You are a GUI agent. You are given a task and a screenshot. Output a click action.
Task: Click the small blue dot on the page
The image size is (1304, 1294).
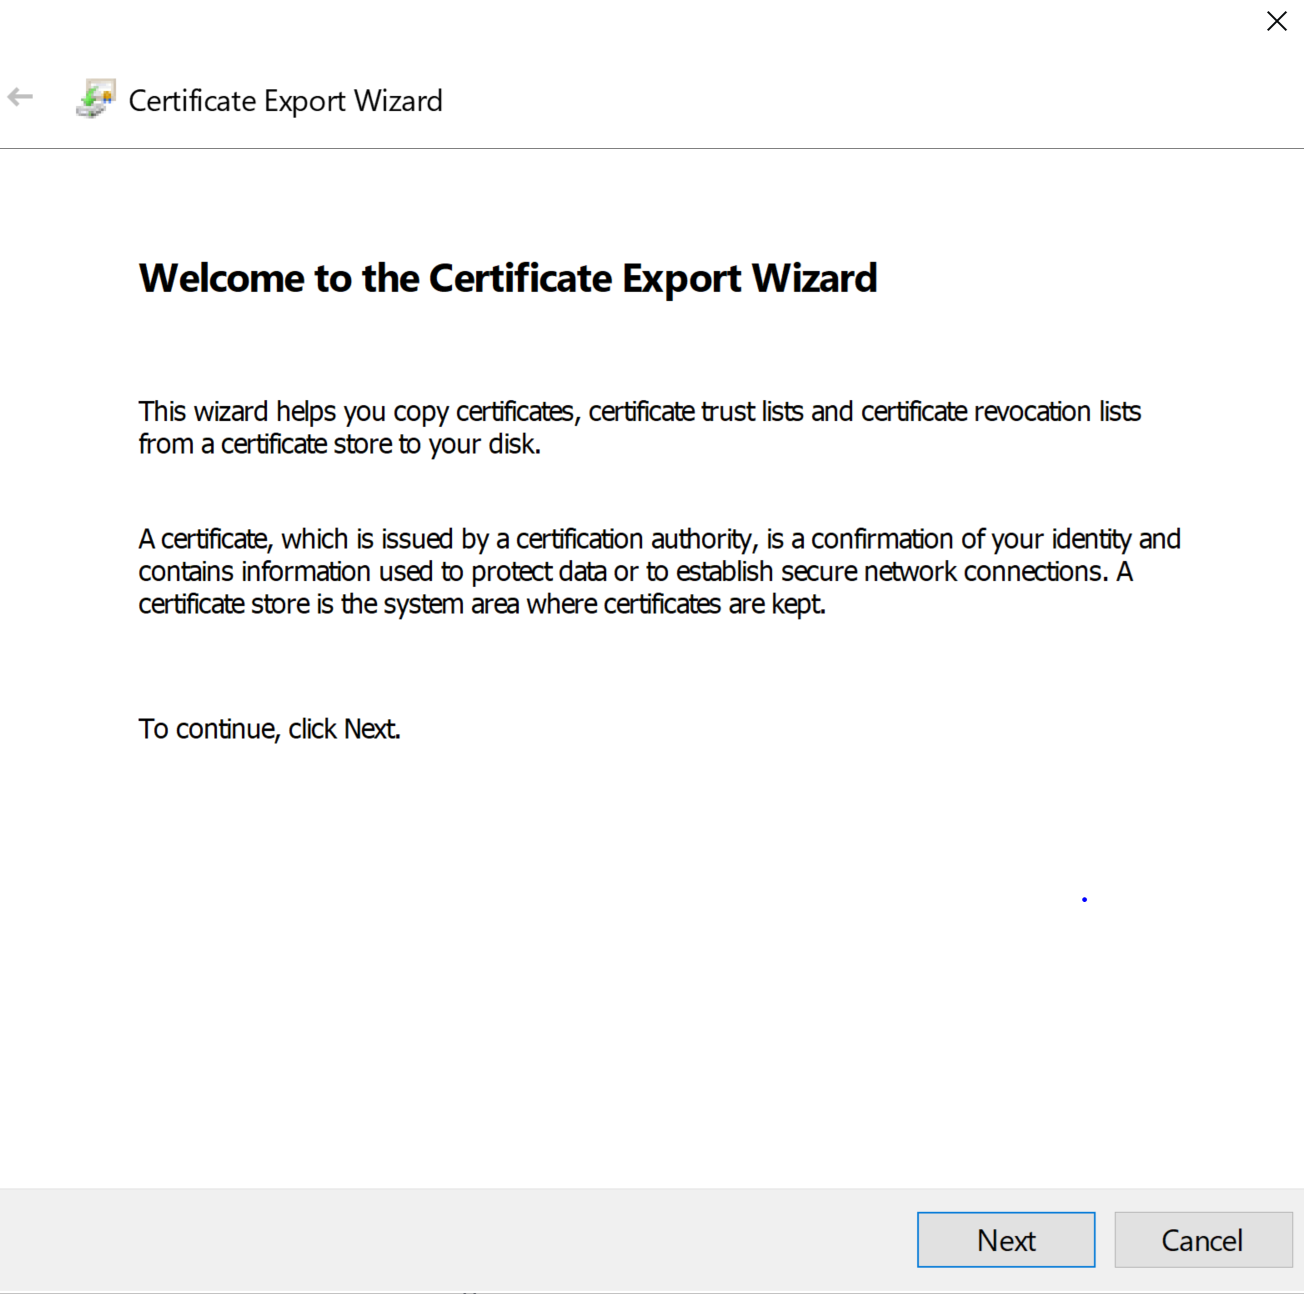pyautogui.click(x=1084, y=899)
